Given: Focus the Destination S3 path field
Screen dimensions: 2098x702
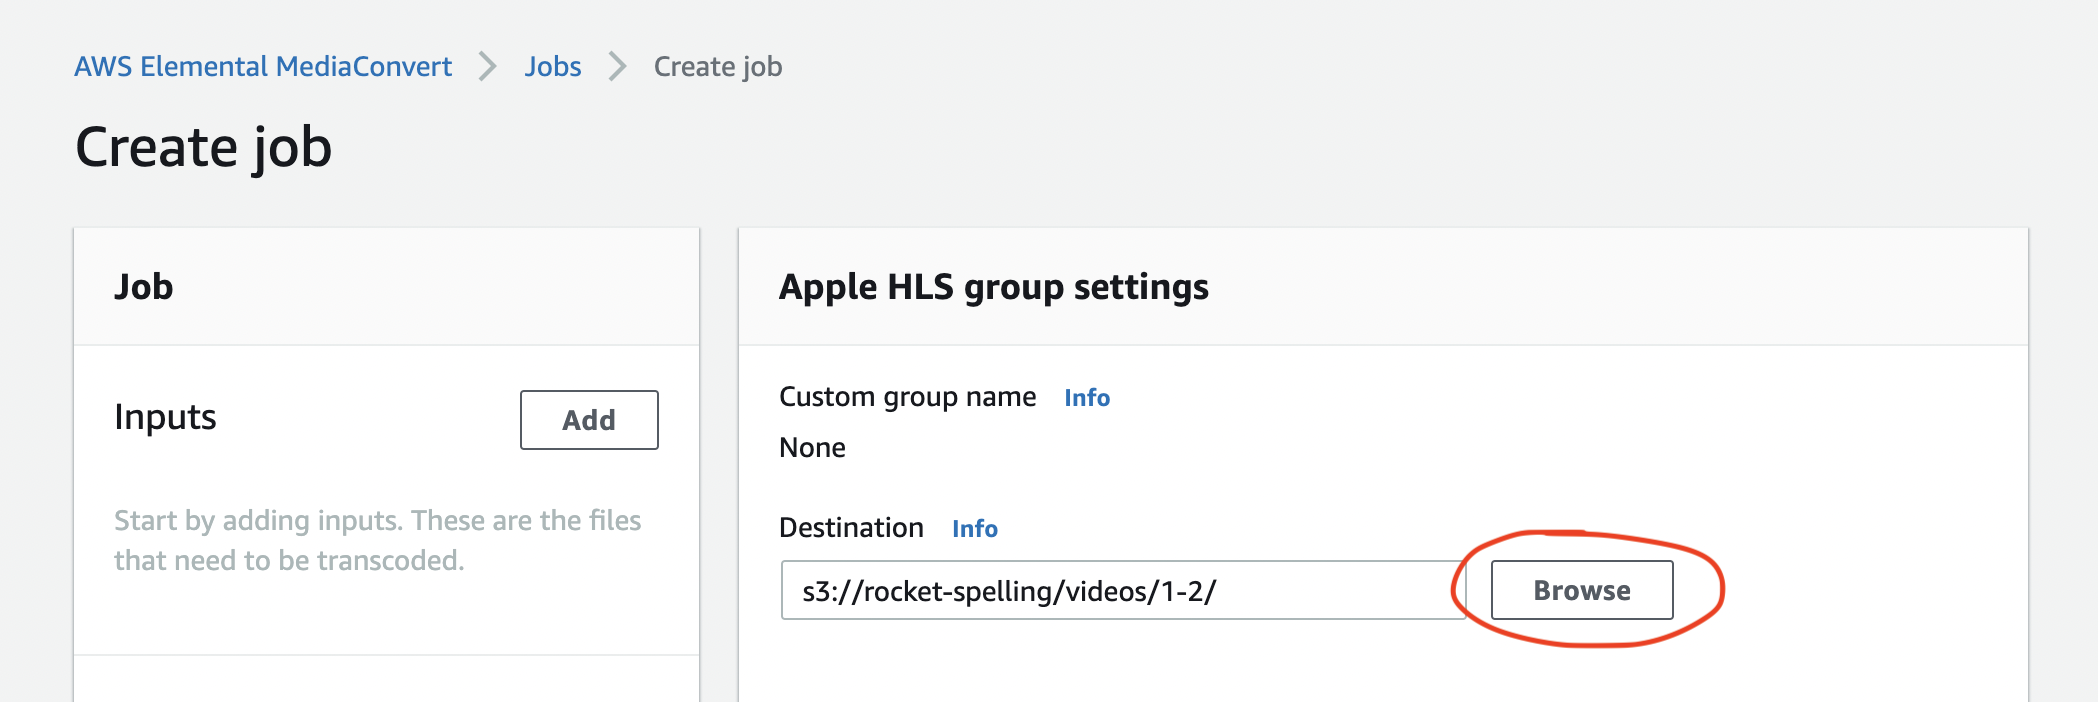Looking at the screenshot, I should pos(1120,590).
